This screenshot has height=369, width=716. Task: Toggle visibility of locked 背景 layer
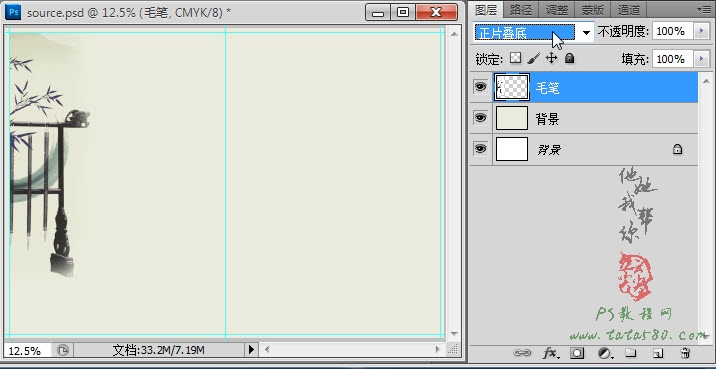point(480,148)
